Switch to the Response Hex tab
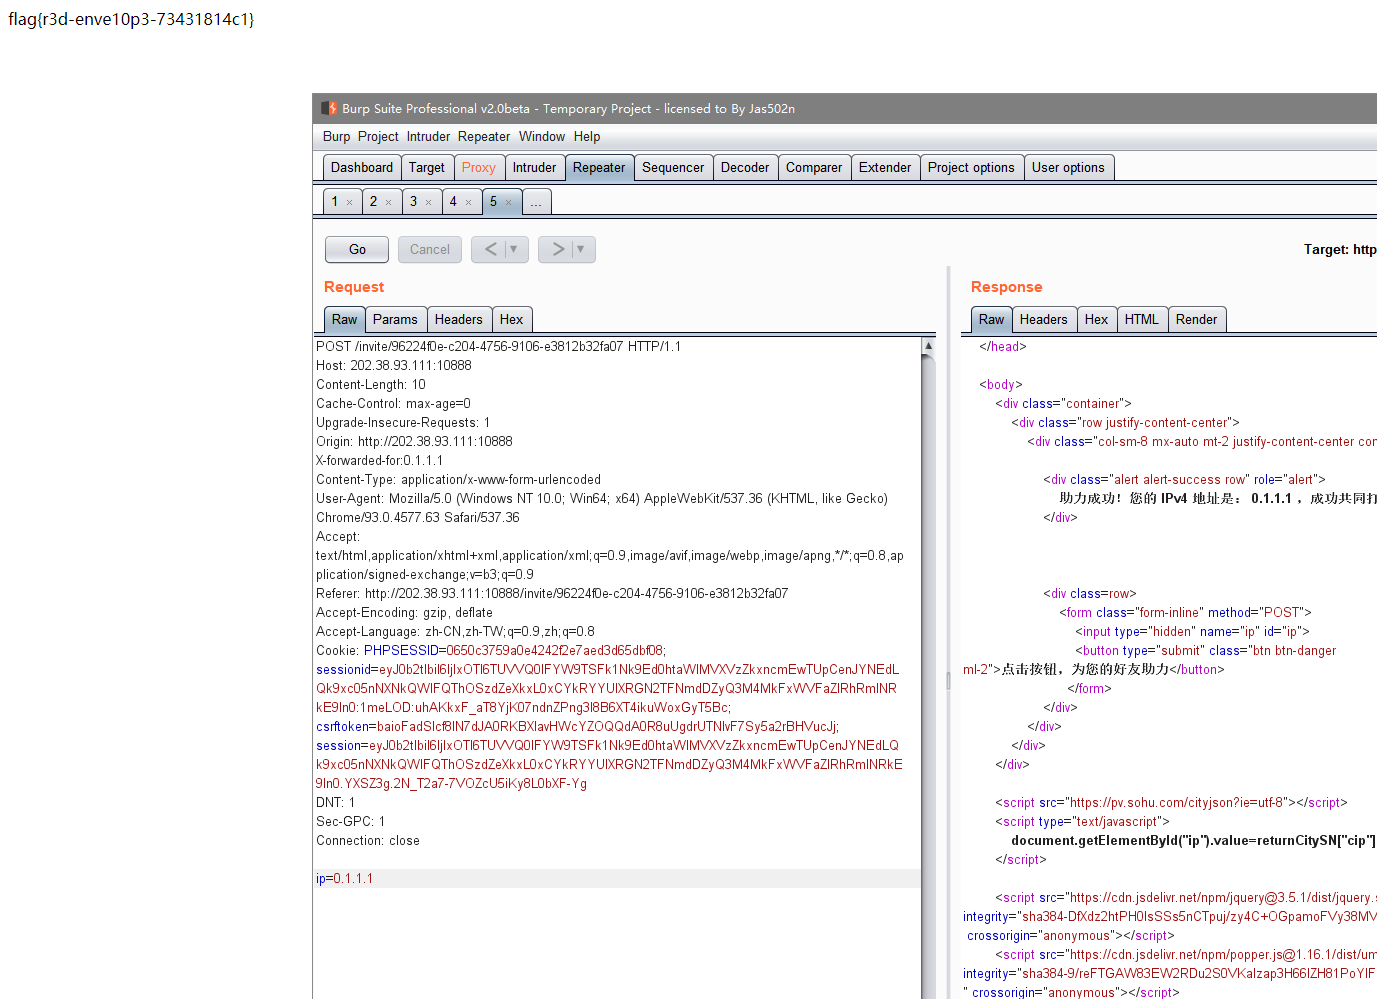The image size is (1377, 999). click(x=1097, y=319)
